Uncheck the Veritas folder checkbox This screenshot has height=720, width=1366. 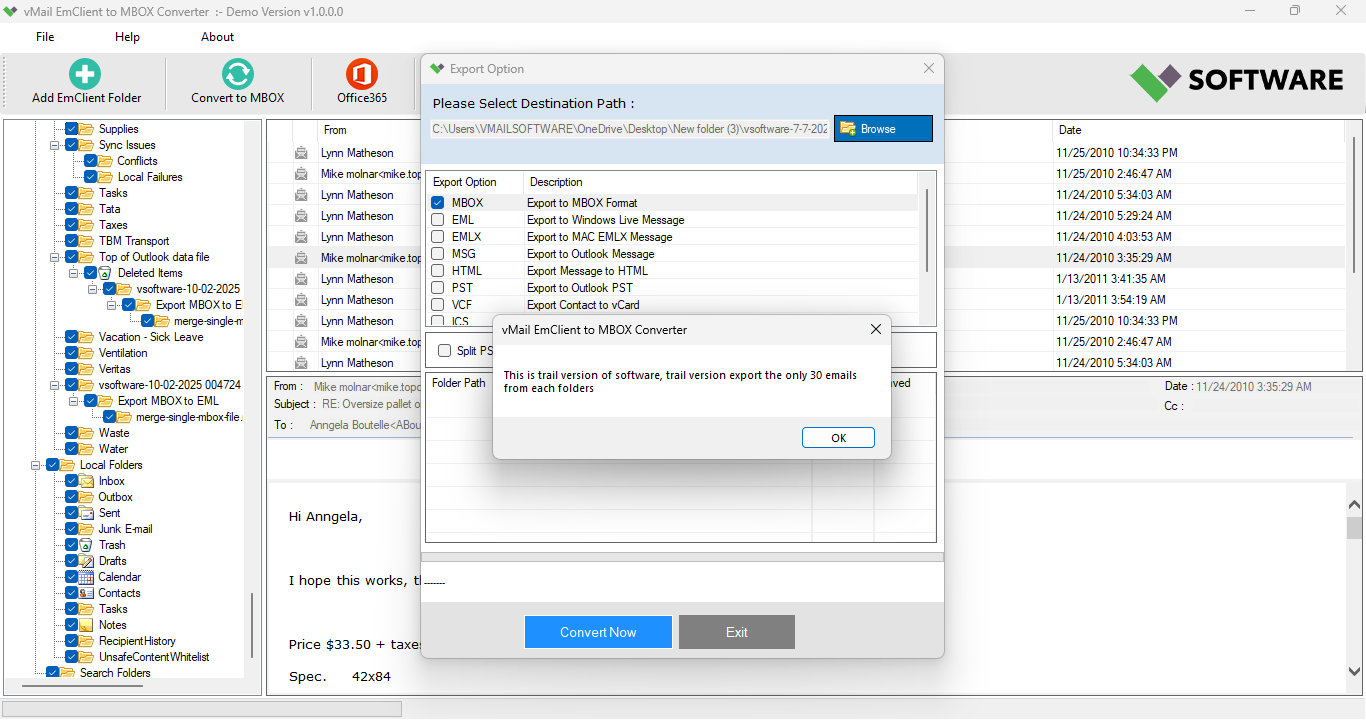click(x=72, y=369)
